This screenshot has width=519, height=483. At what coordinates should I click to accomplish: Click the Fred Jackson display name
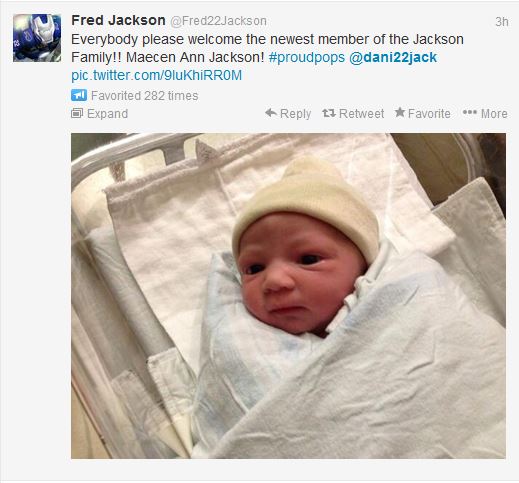pyautogui.click(x=118, y=20)
